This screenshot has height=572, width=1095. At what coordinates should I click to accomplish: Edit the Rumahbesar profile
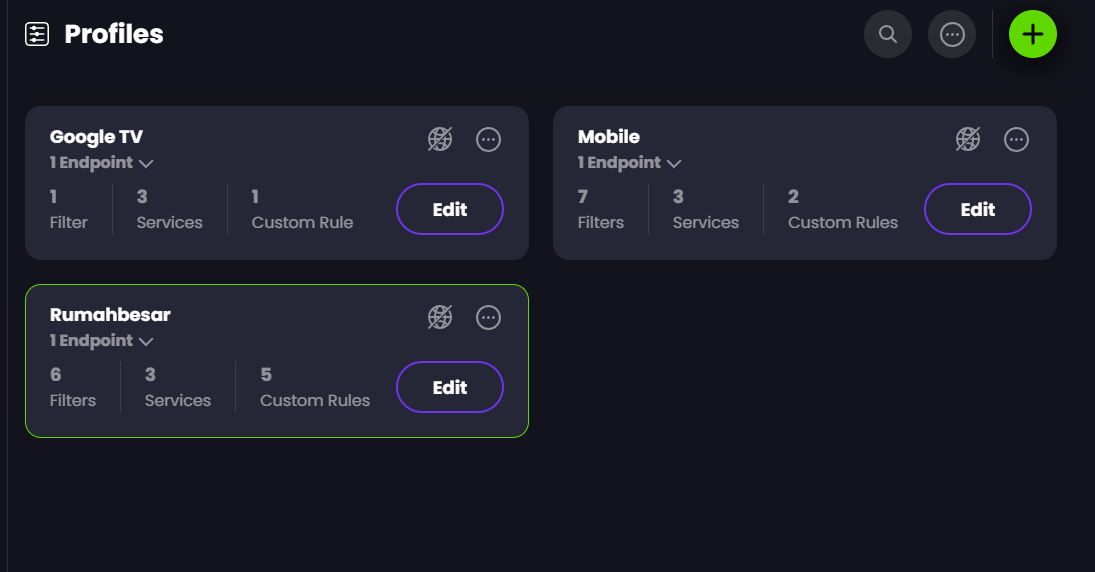click(450, 387)
